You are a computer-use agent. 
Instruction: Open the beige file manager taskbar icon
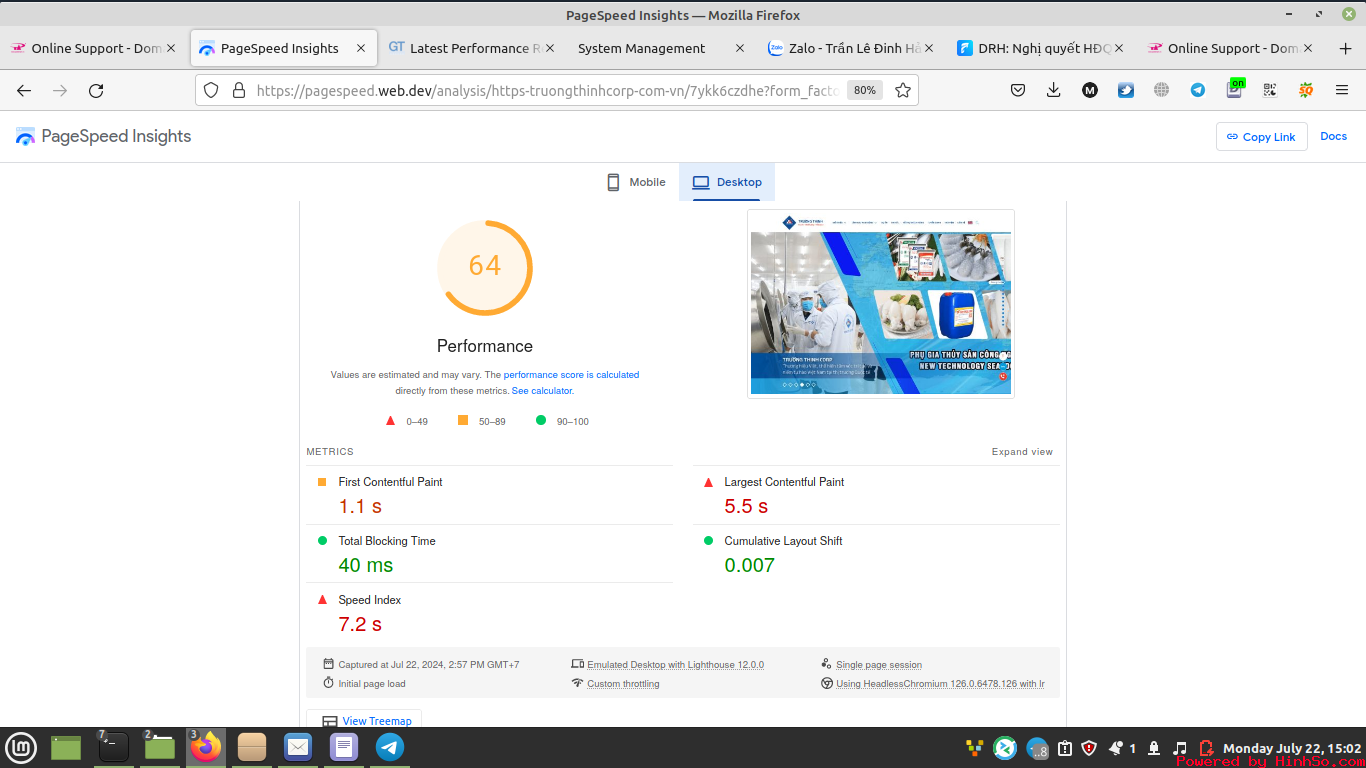tap(252, 747)
